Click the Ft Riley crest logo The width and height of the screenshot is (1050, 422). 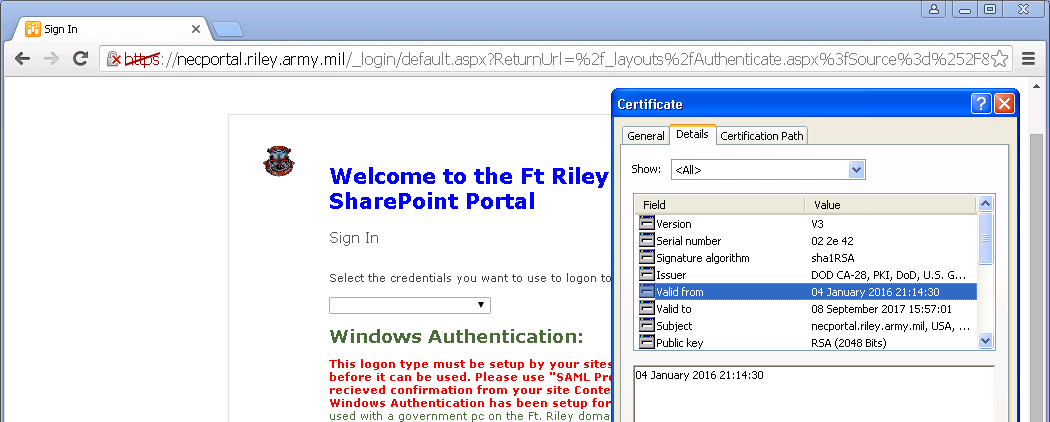[x=279, y=161]
